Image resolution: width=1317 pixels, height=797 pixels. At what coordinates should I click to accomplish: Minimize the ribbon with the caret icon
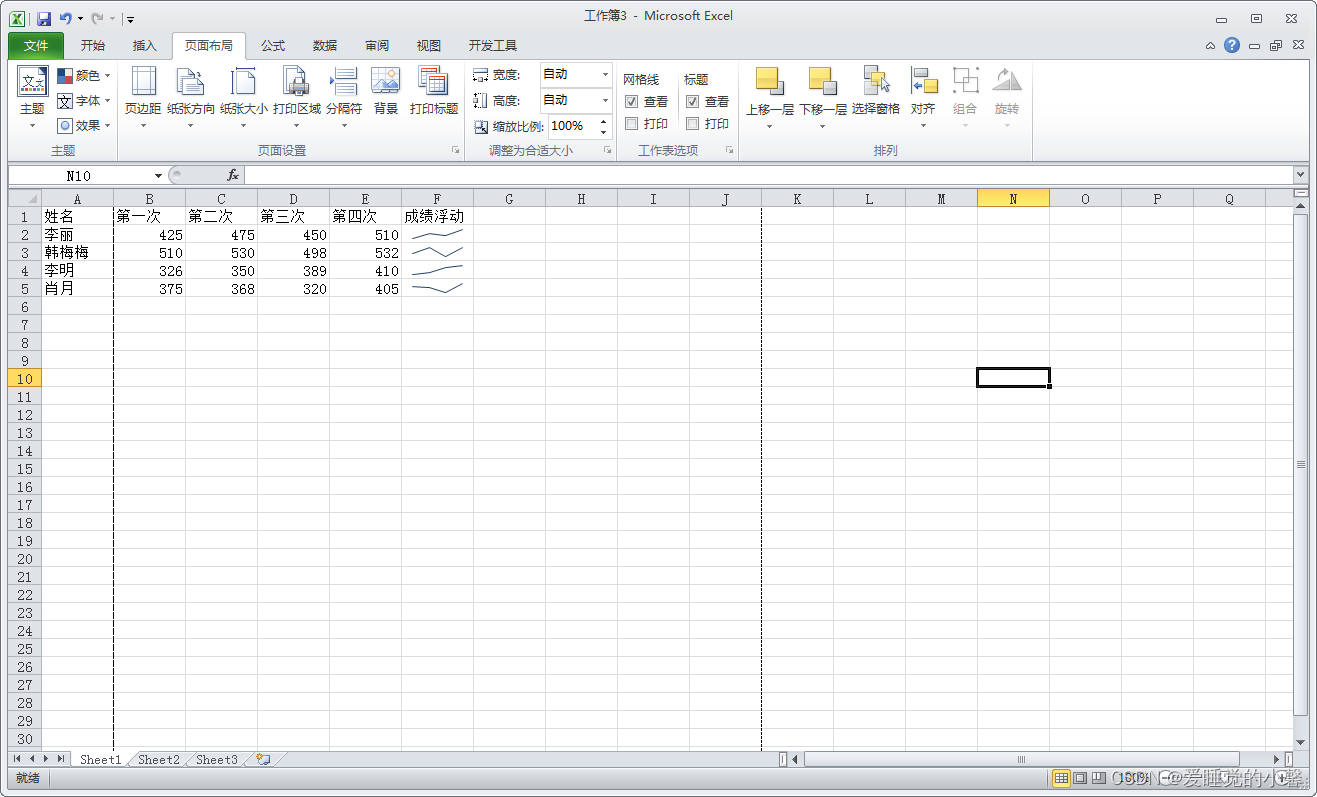[x=1211, y=45]
